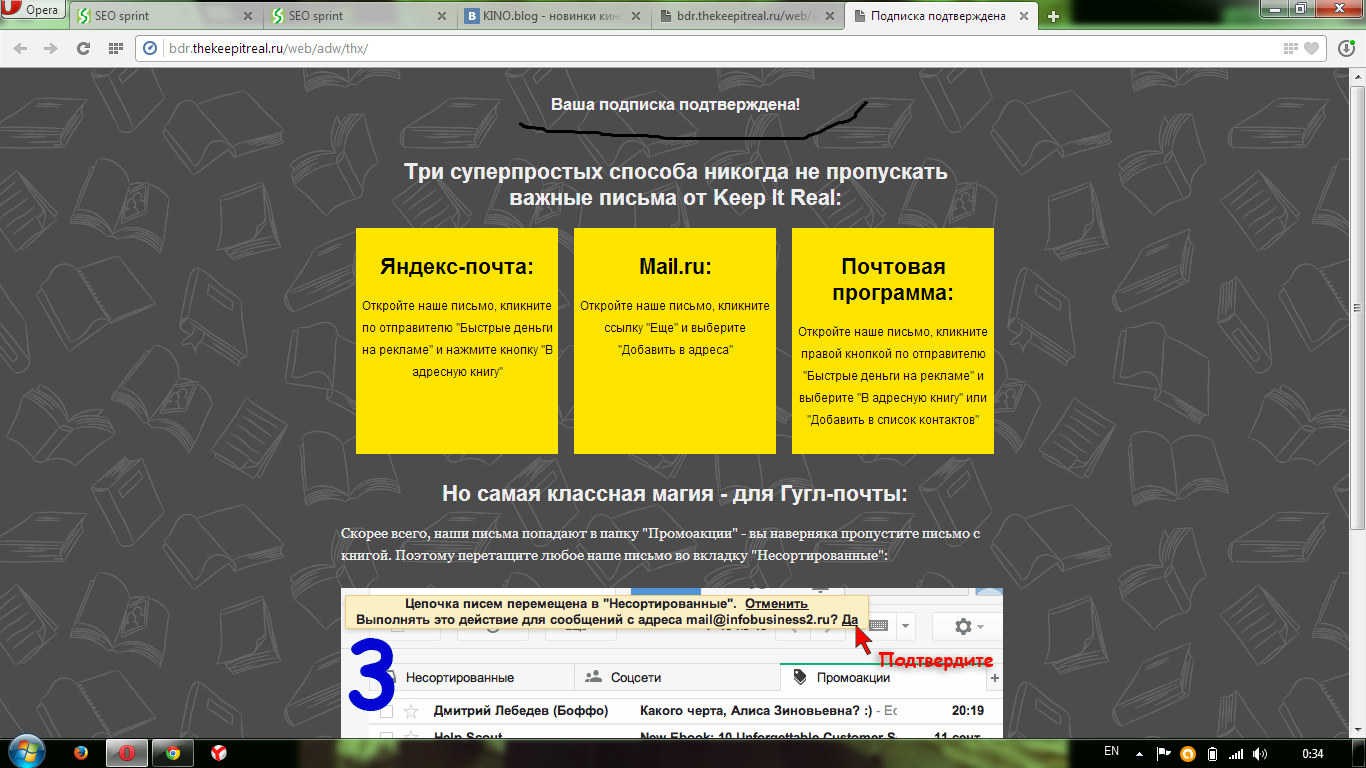Screen dimensions: 1366x768
Task: Close the bdr.thekeepitreal.ru/web tab
Action: [831, 16]
